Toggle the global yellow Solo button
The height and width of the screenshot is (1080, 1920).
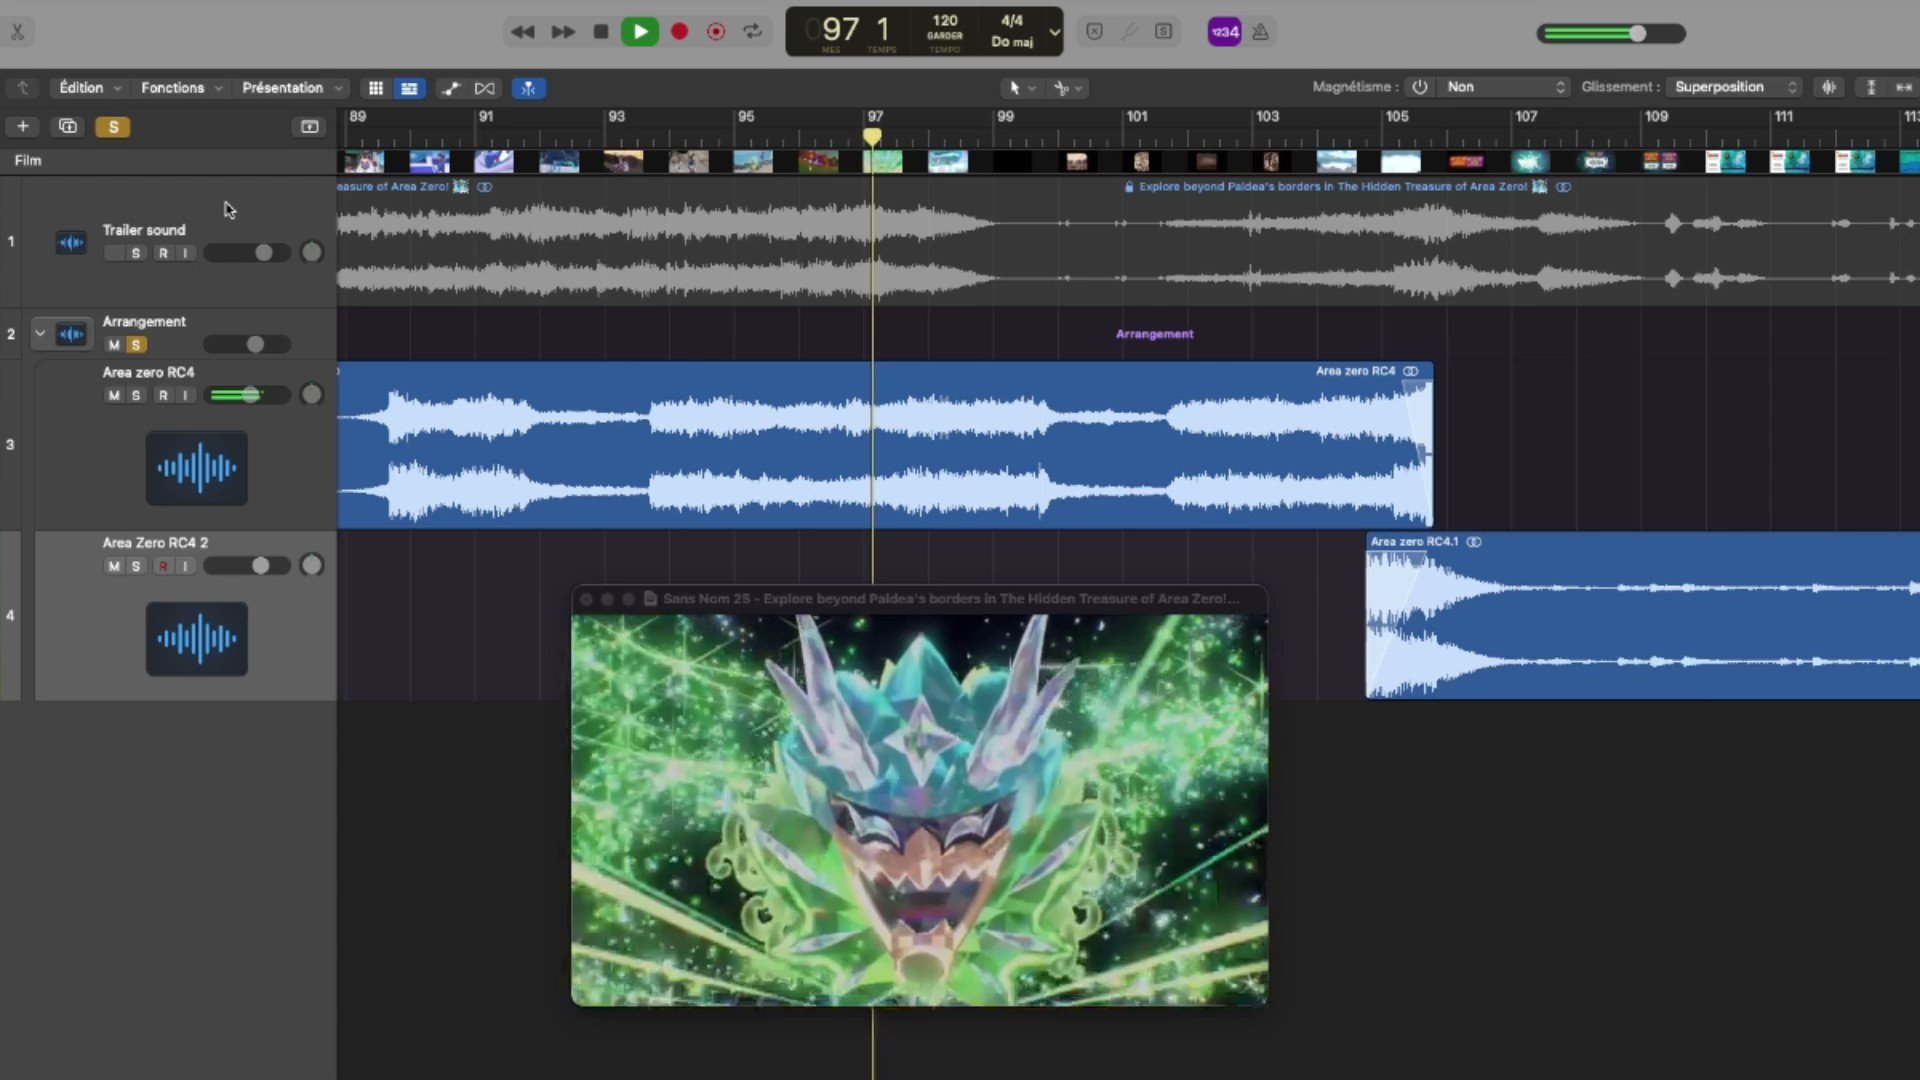click(113, 127)
